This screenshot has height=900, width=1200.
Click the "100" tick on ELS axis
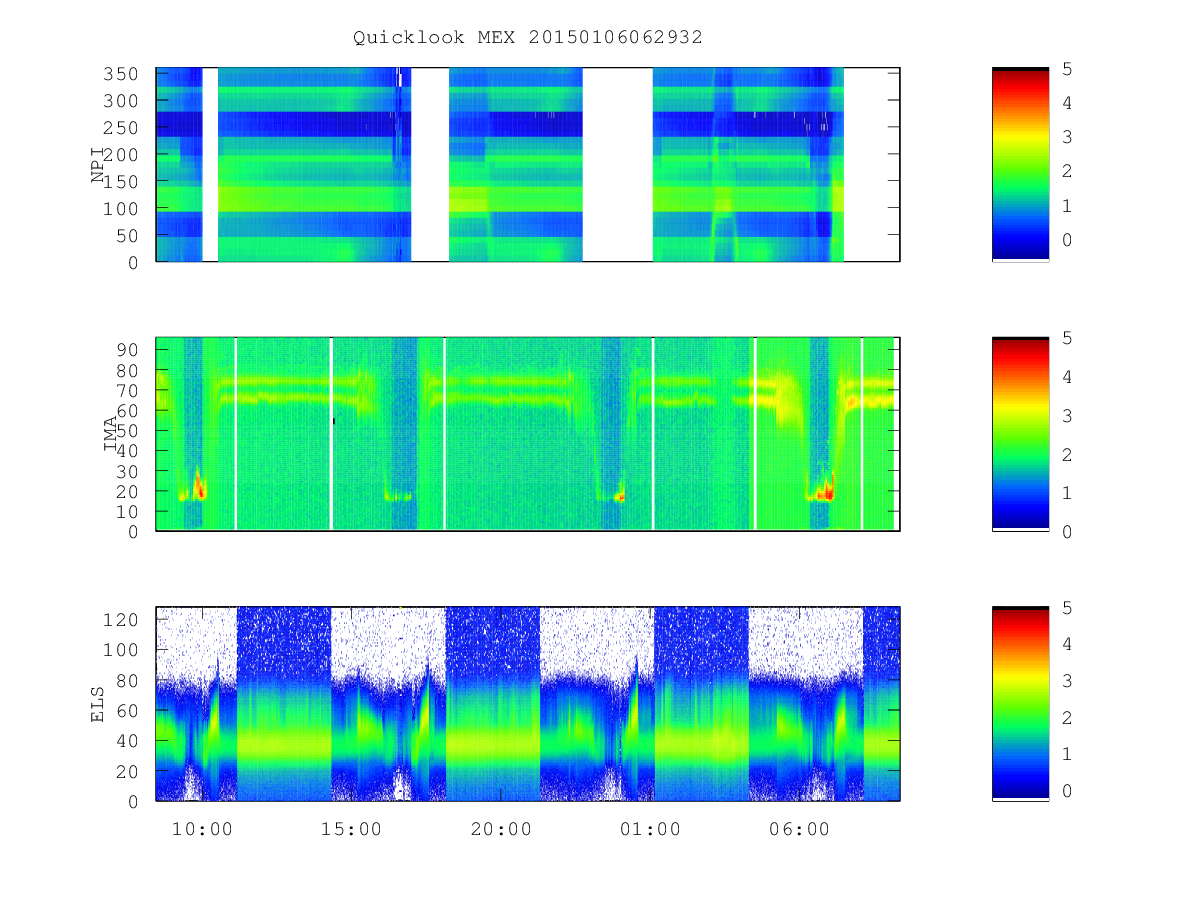[120, 650]
